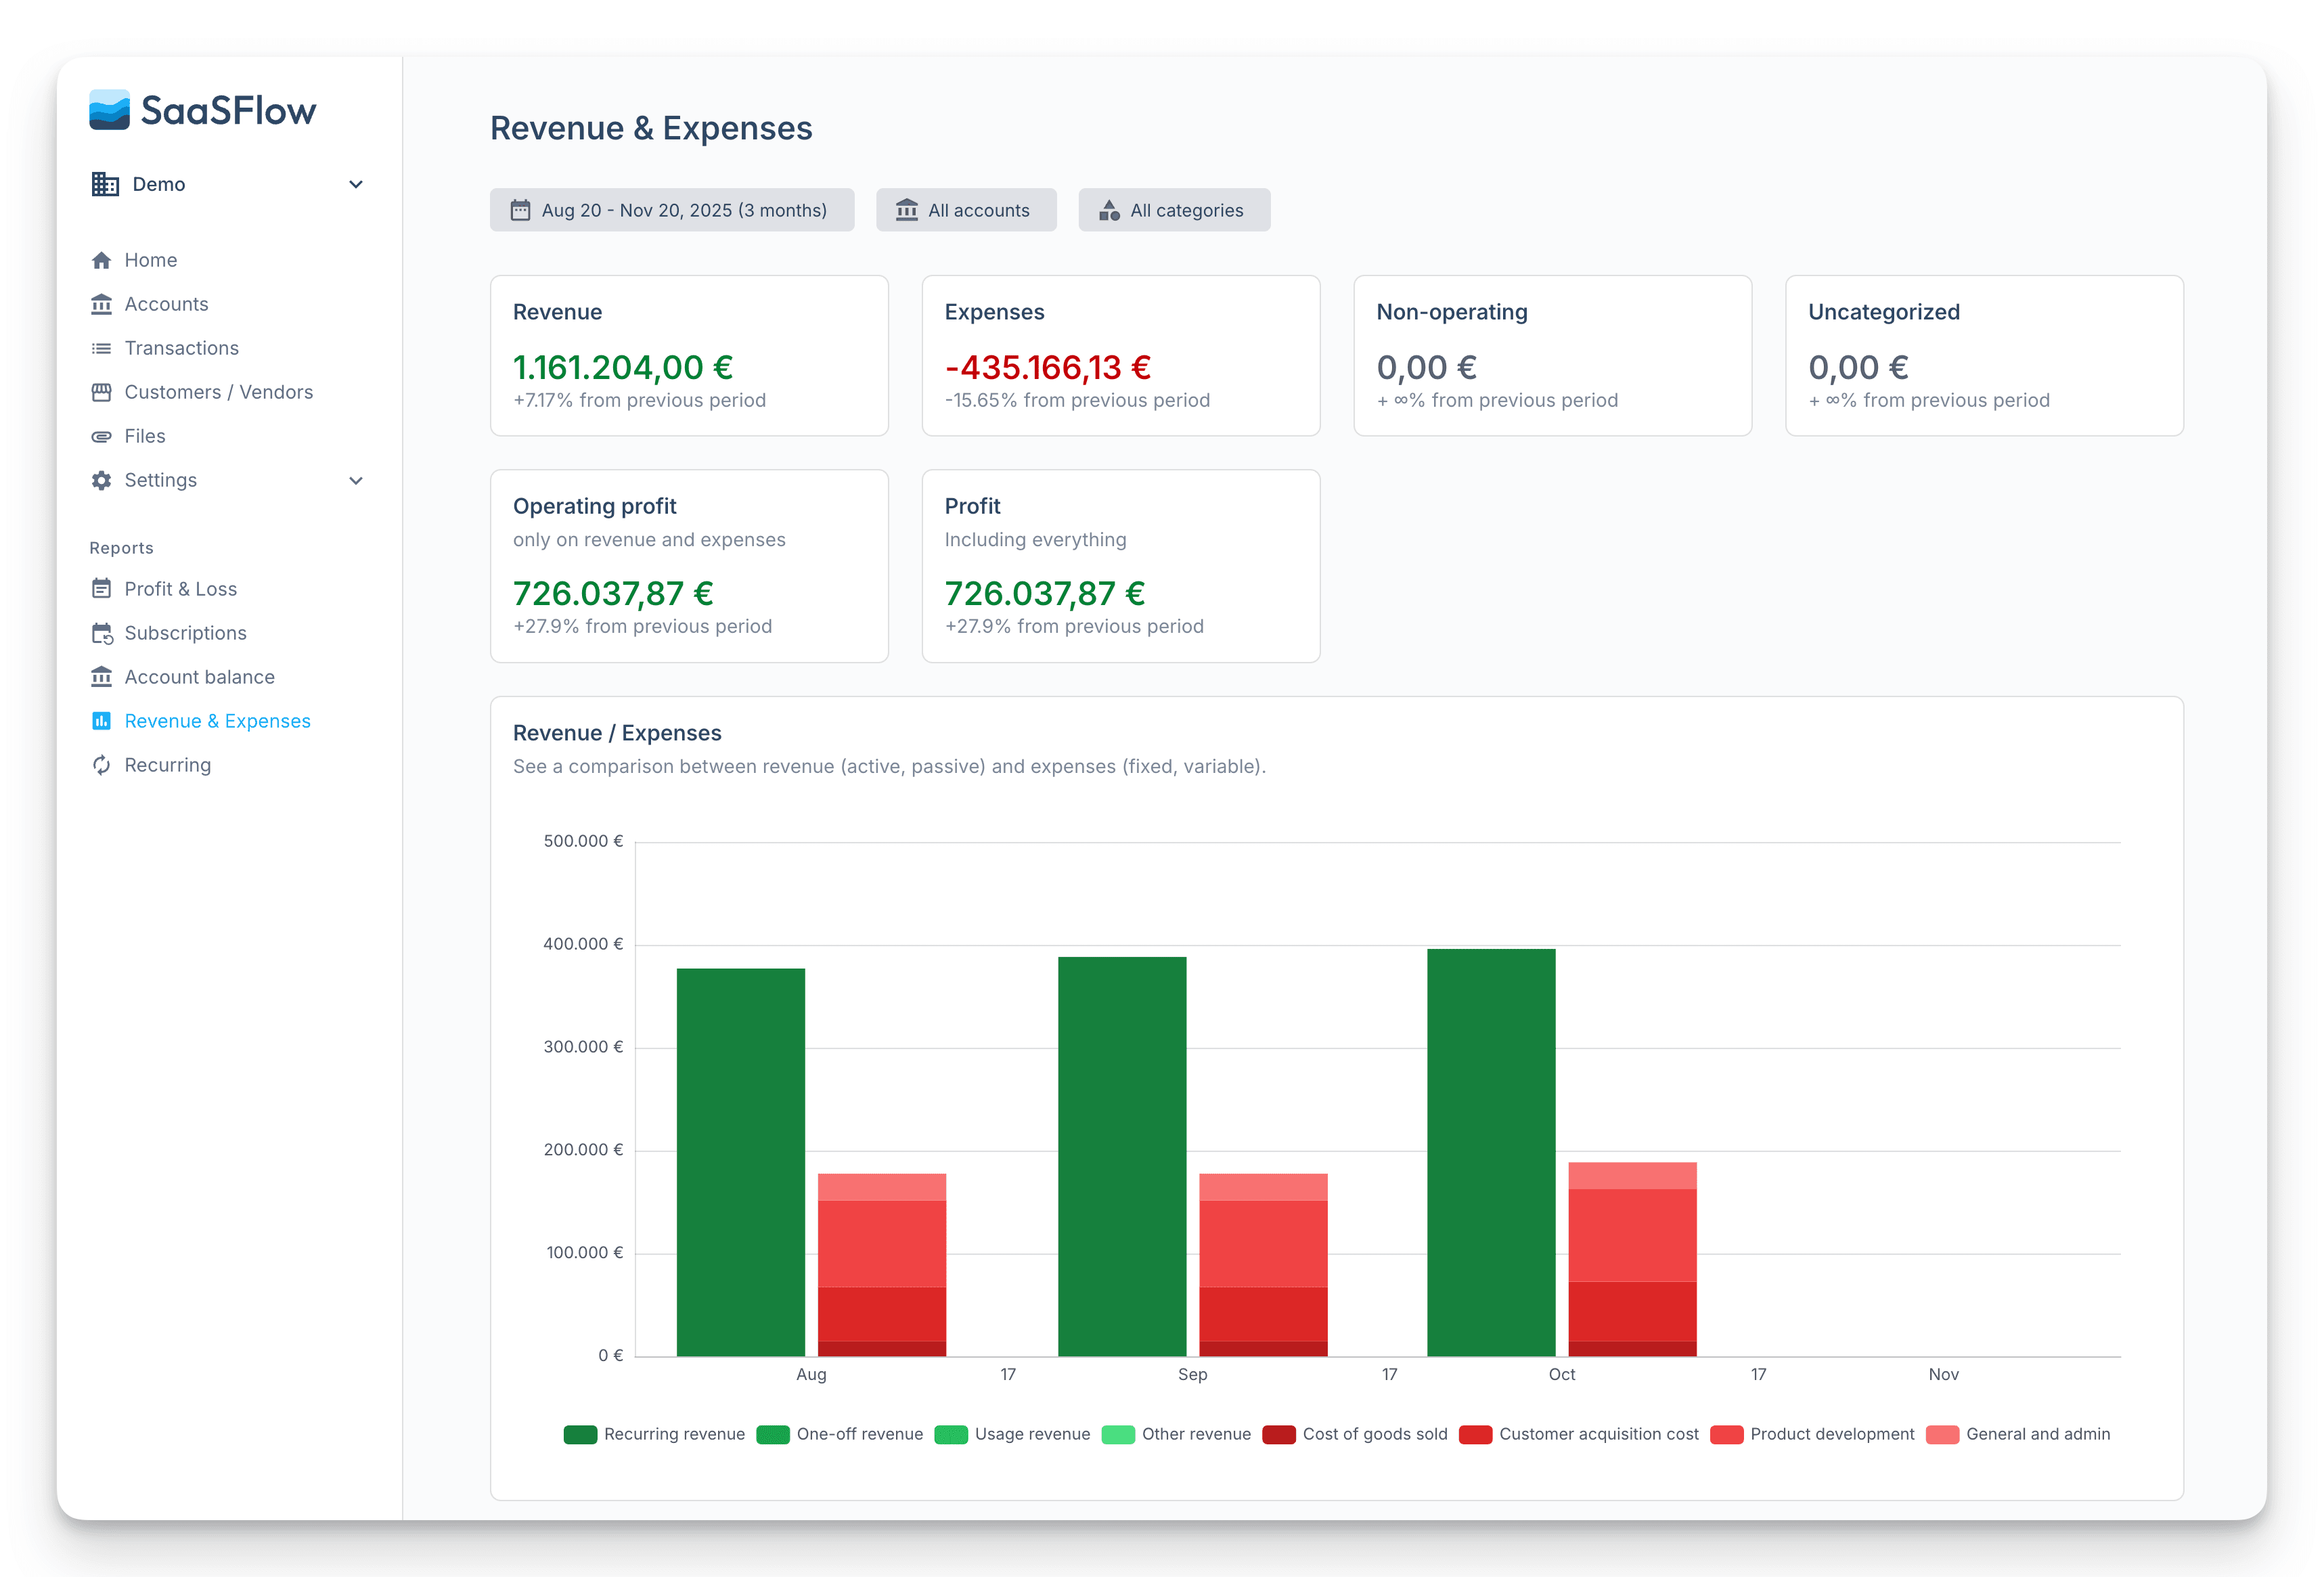This screenshot has width=2324, height=1577.
Task: Click the Recurring cycle icon
Action: (x=101, y=765)
